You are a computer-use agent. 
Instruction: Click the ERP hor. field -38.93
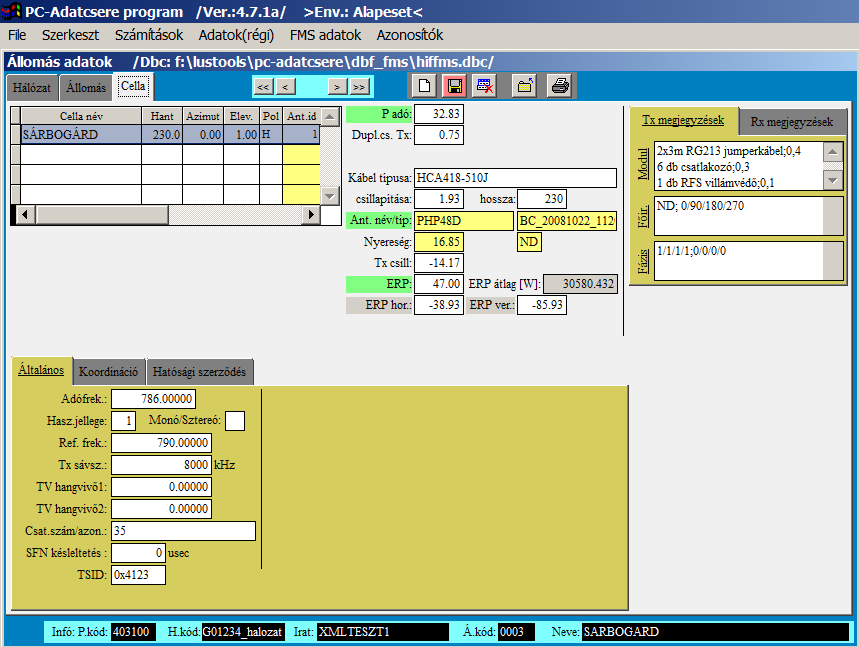[x=439, y=305]
